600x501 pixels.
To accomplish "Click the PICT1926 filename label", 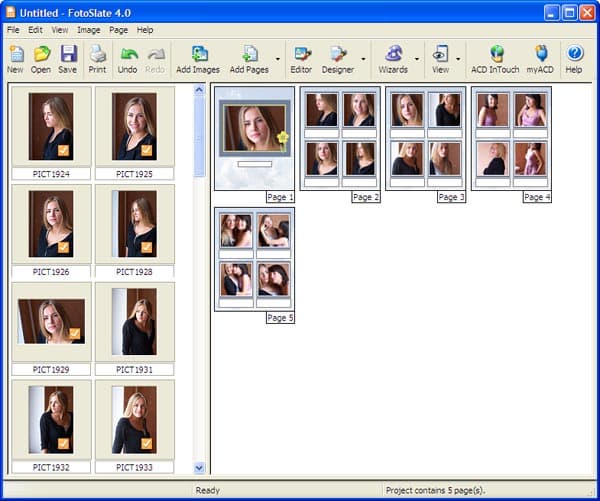I will [x=51, y=272].
